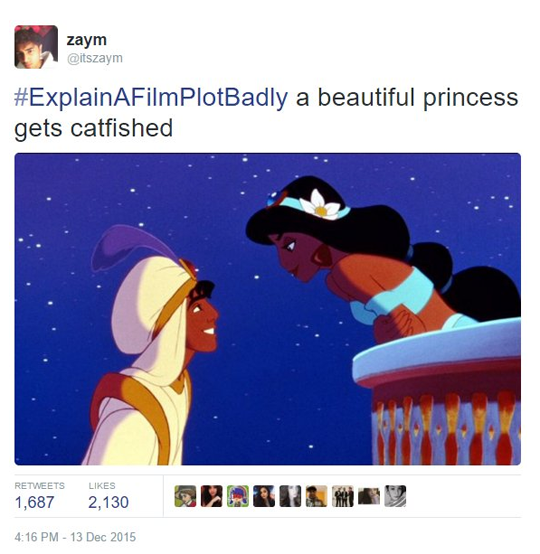This screenshot has width=540, height=554.
Task: Open last liker avatar, black-and-white portrait
Action: (395, 496)
